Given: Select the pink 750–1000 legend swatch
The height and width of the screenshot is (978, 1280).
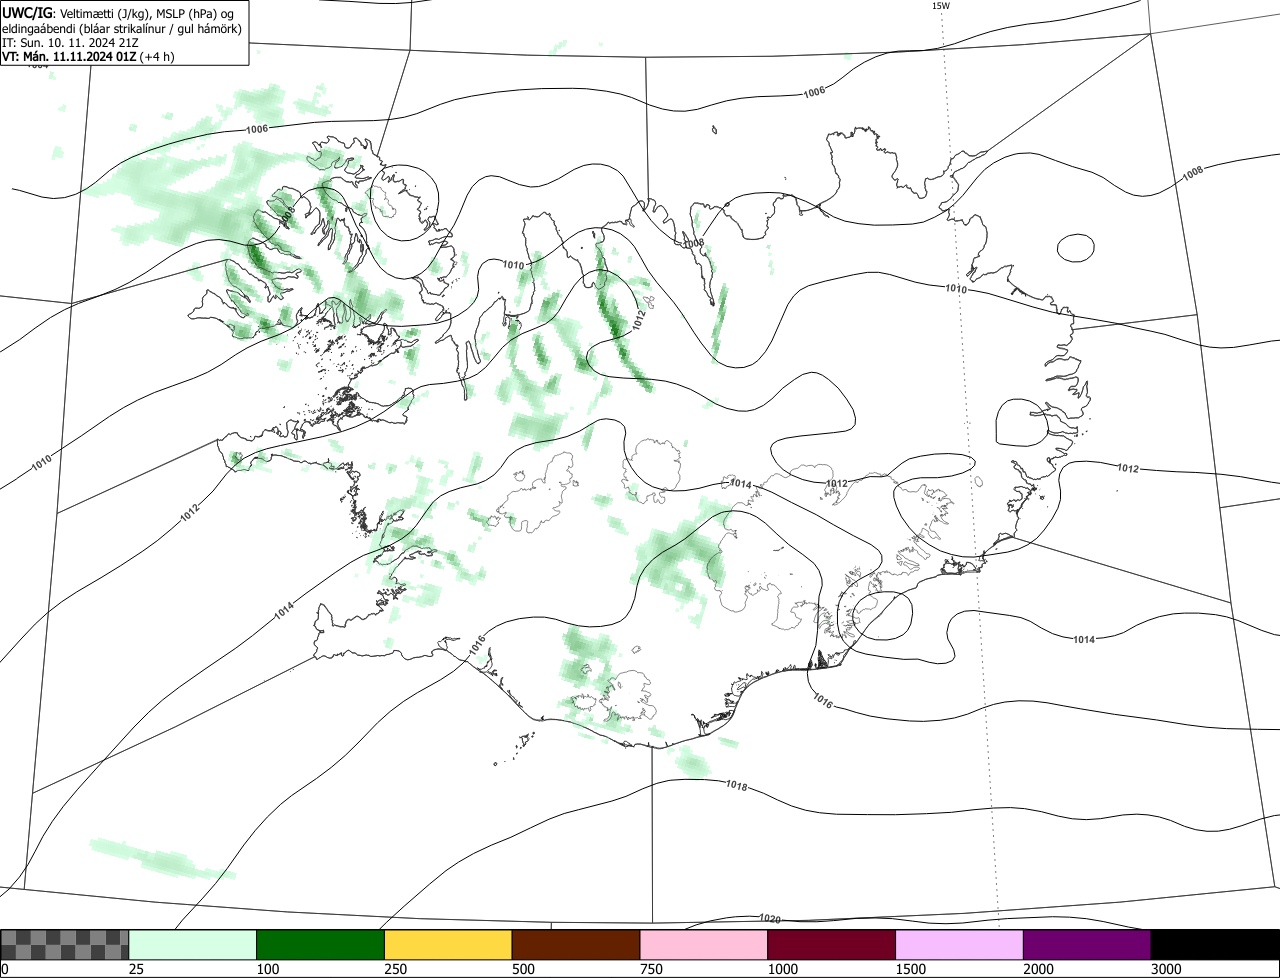Looking at the screenshot, I should 704,945.
